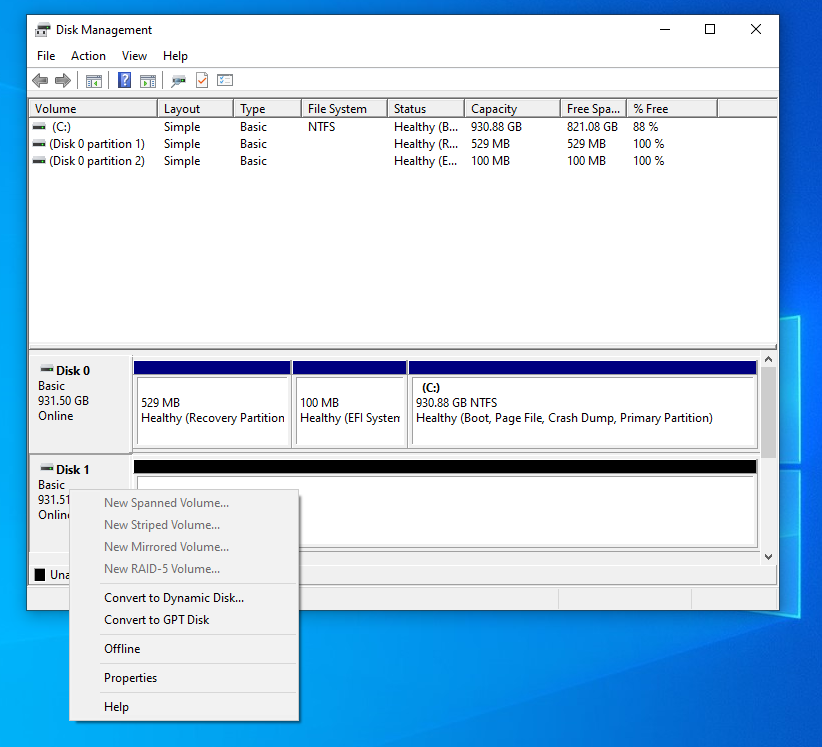822x747 pixels.
Task: Toggle the Show/Hide Console Tree icon
Action: (x=94, y=81)
